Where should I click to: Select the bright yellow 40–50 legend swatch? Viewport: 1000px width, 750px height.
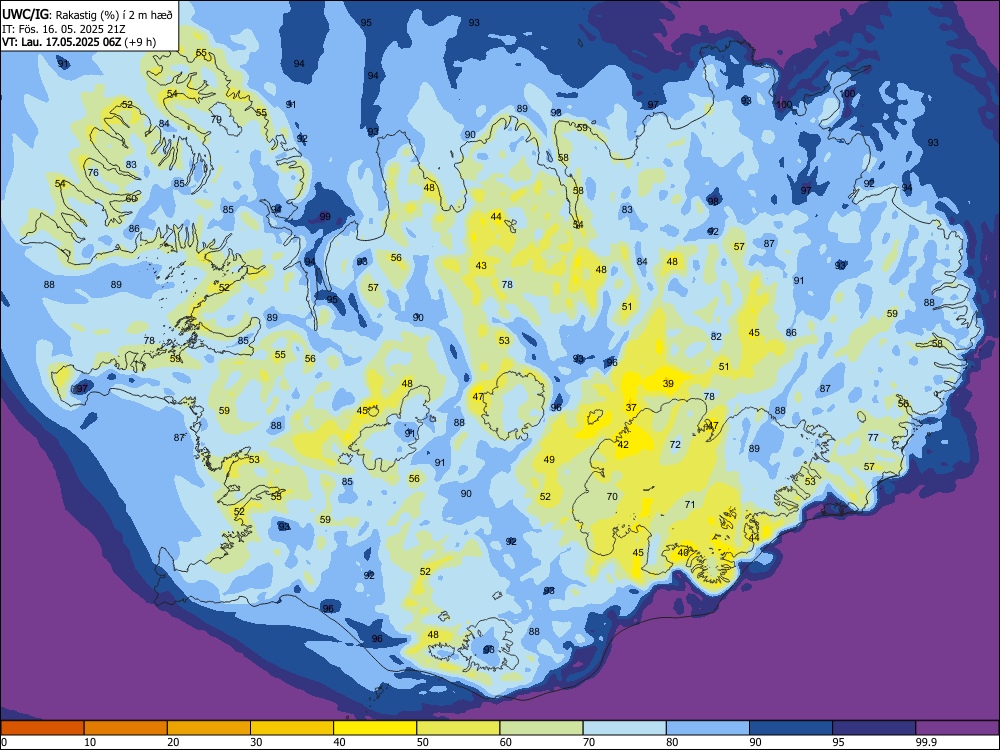375,728
